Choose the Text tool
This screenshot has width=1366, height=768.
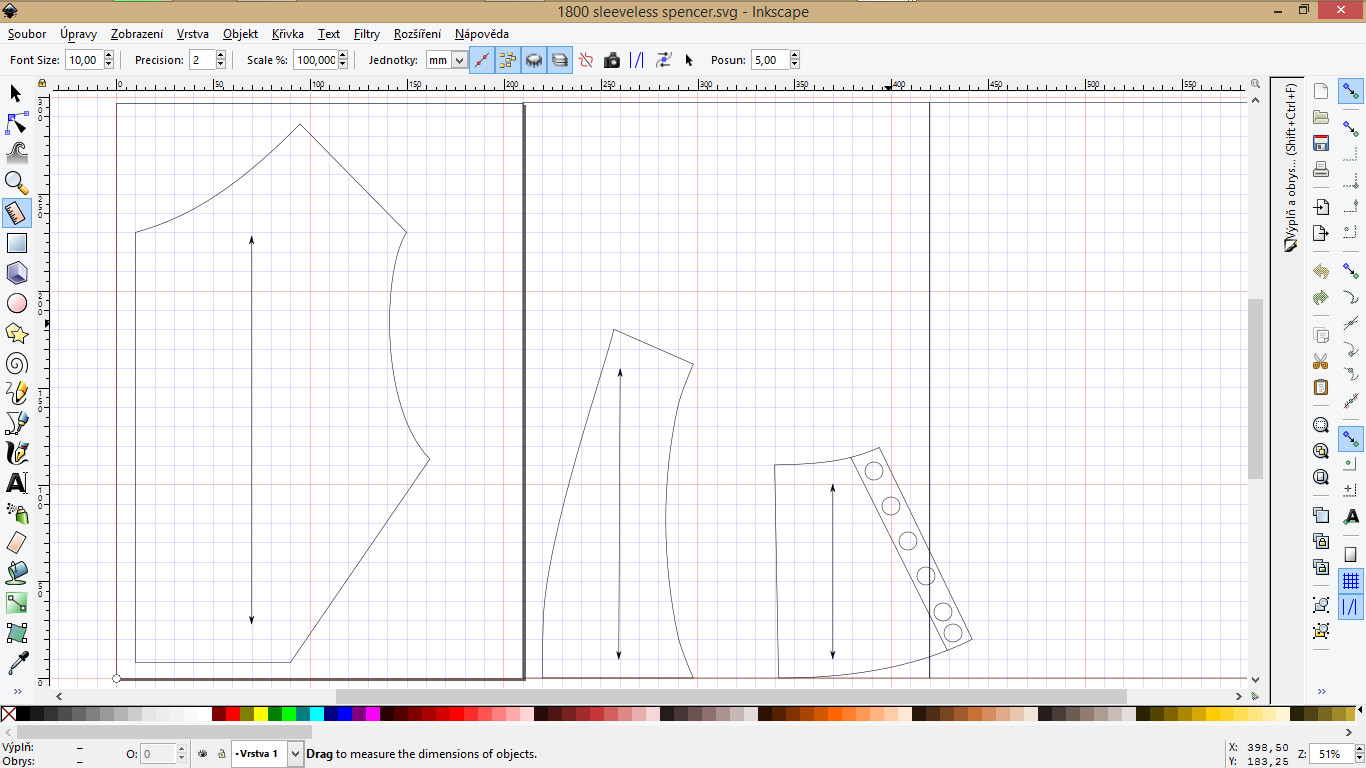pos(15,482)
